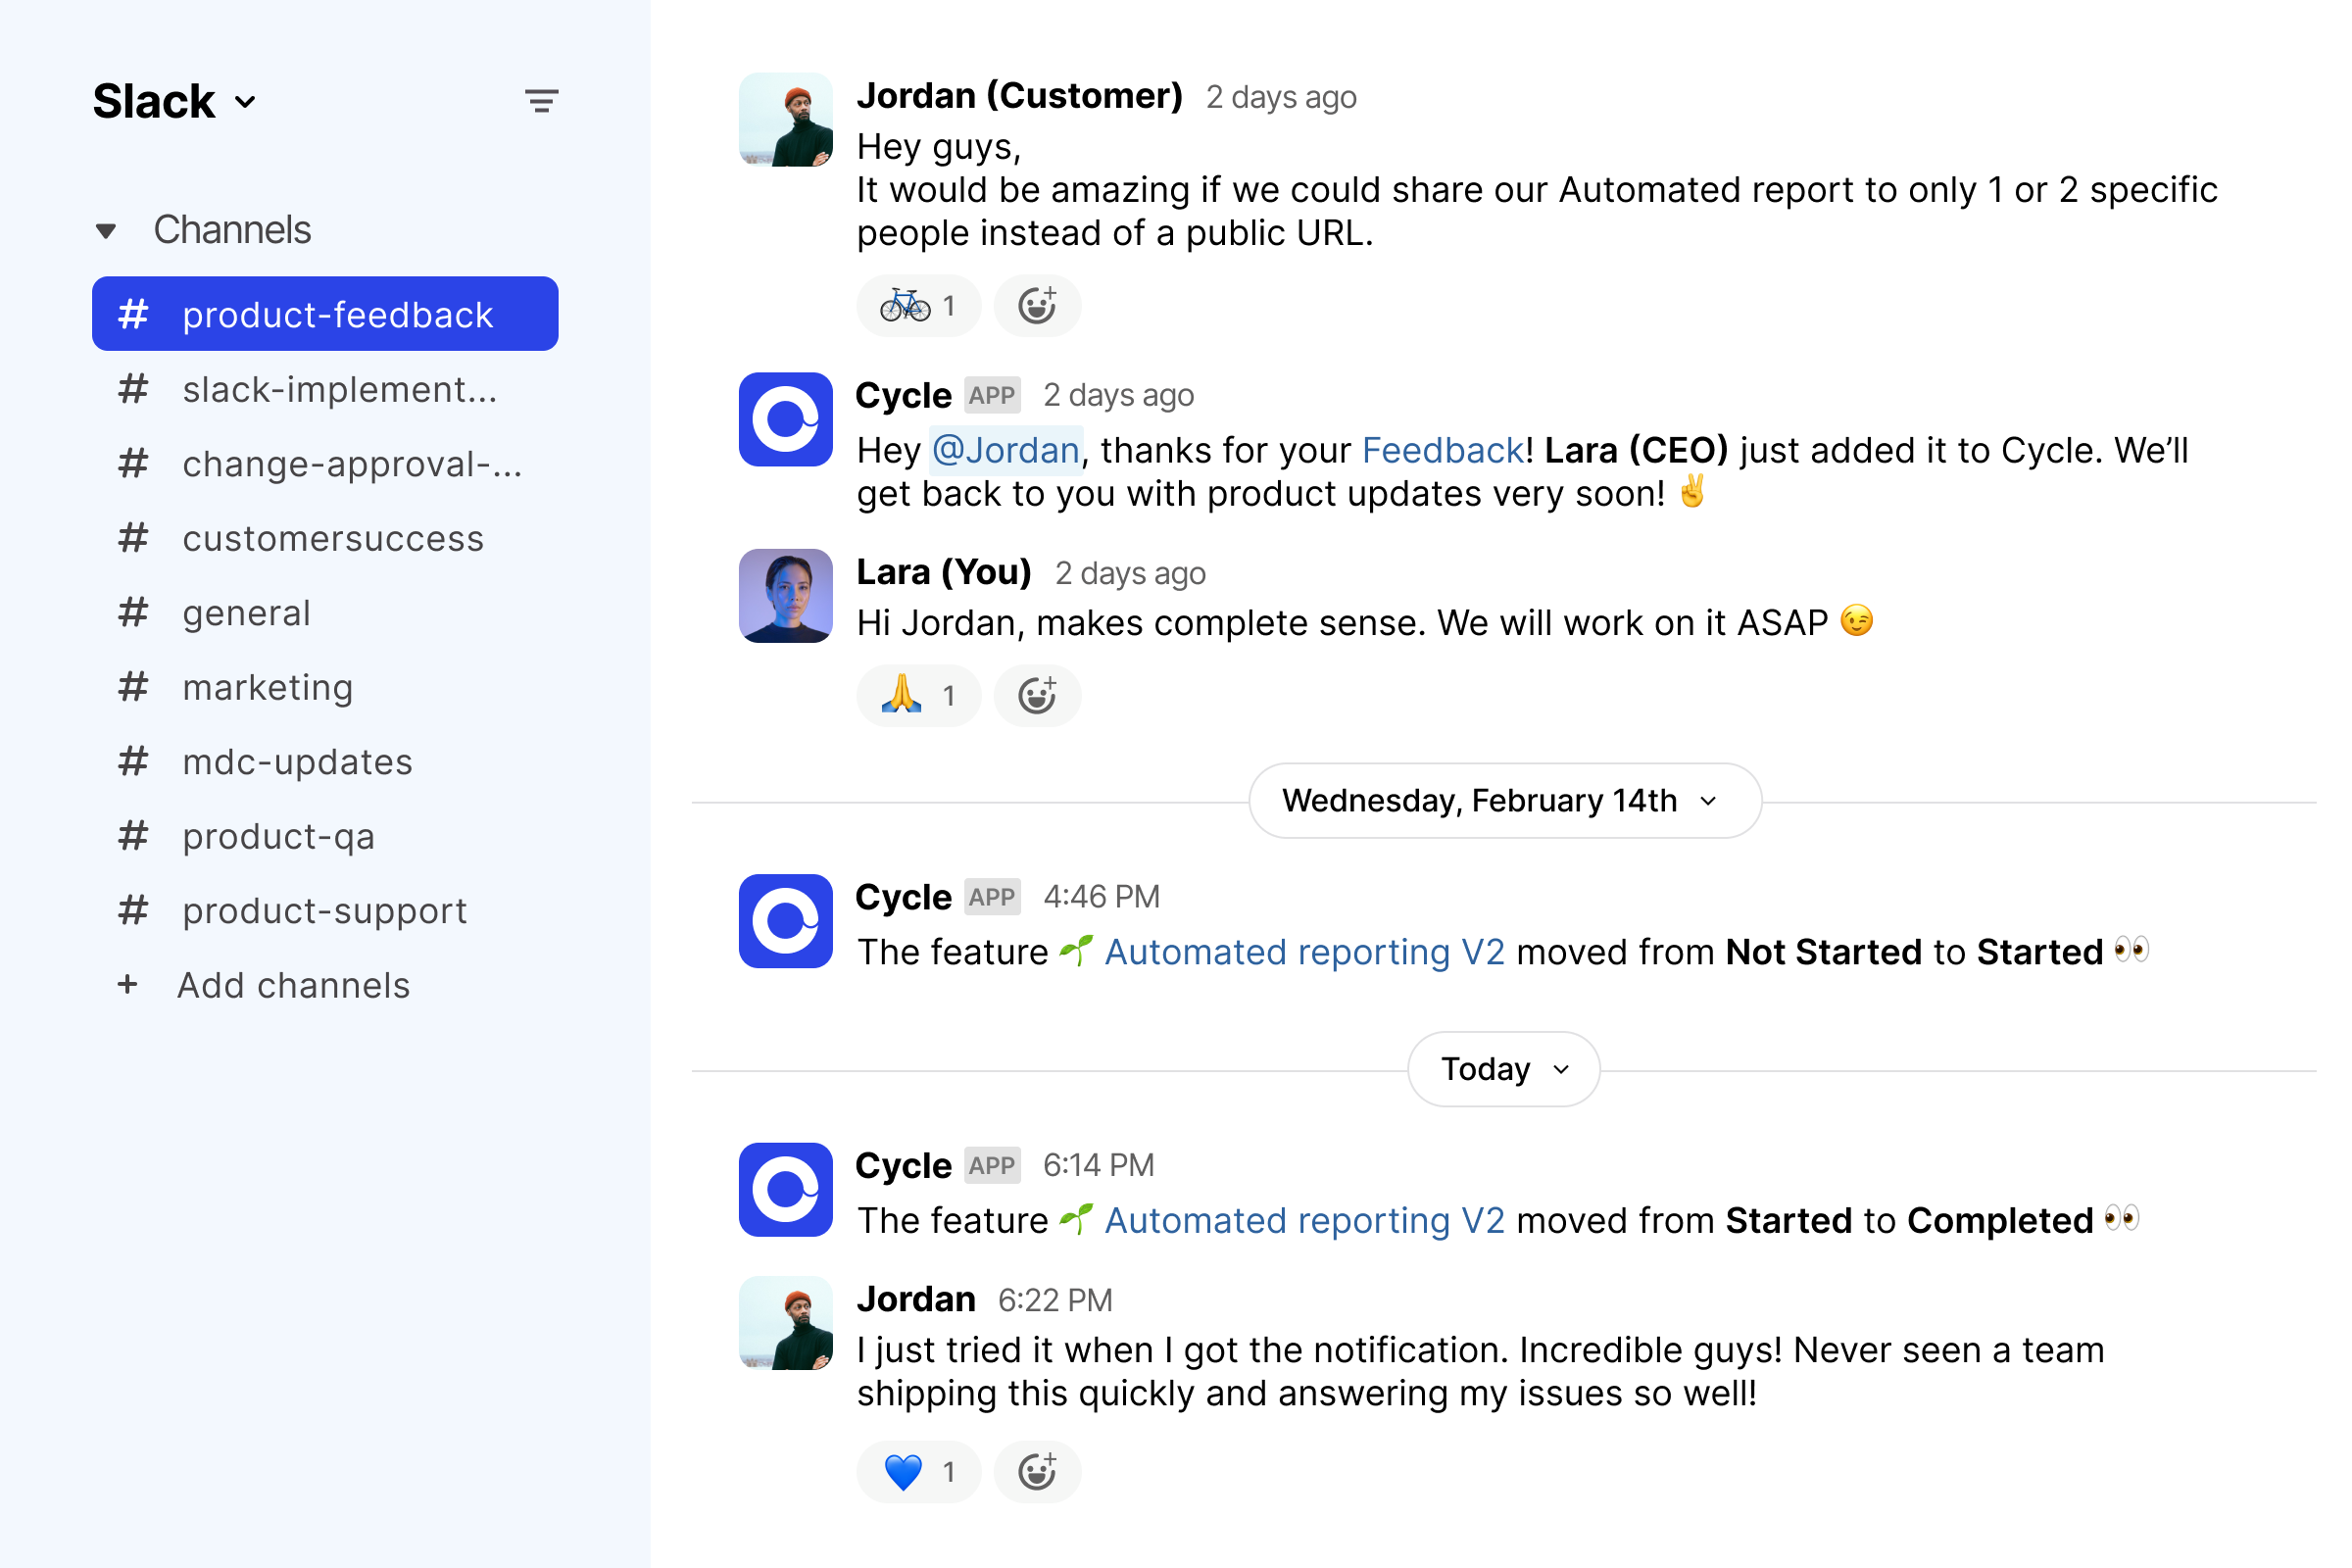Expand the Wednesday, February 14th date dropdown

click(x=1505, y=801)
